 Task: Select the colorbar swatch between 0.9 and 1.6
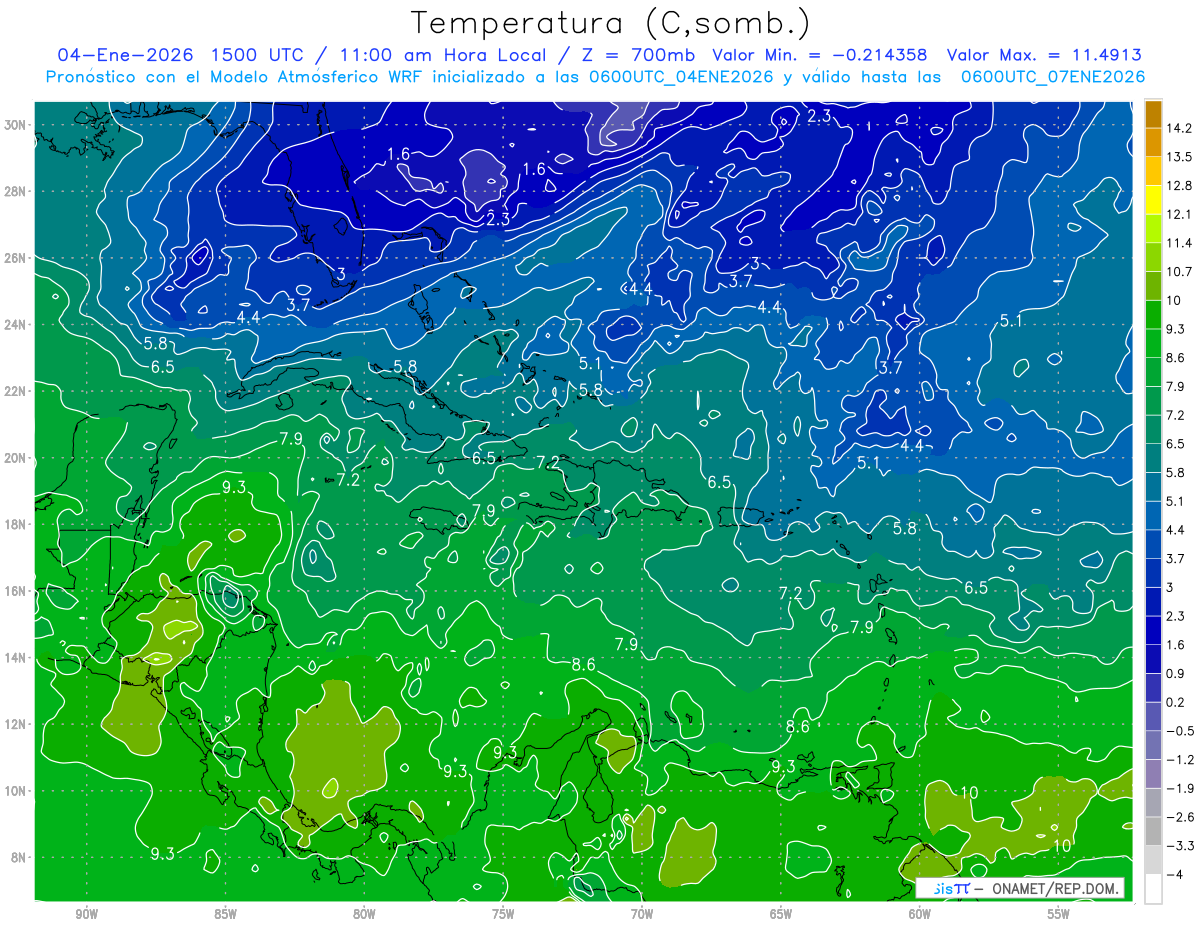1153,659
